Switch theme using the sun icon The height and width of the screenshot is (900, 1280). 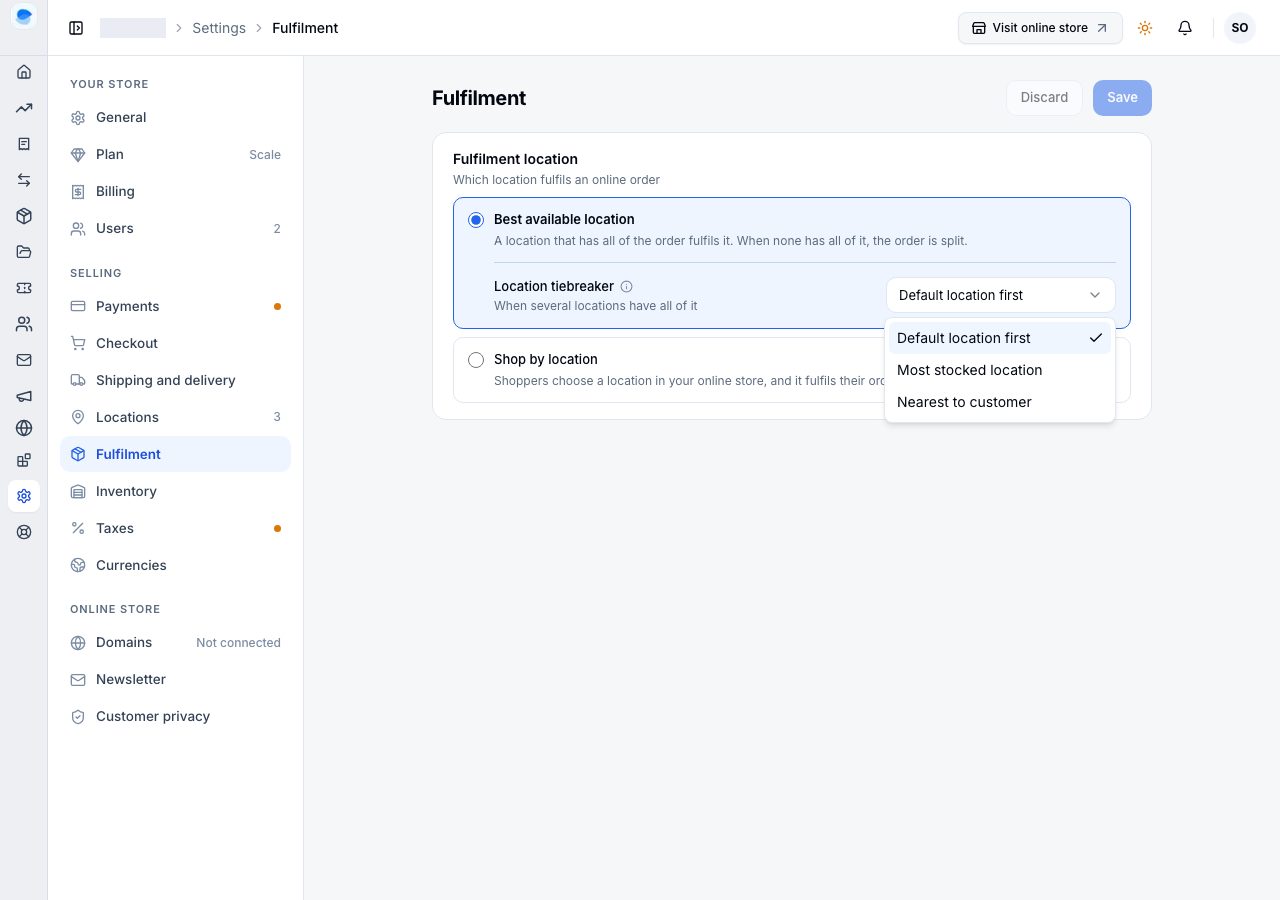pyautogui.click(x=1145, y=28)
